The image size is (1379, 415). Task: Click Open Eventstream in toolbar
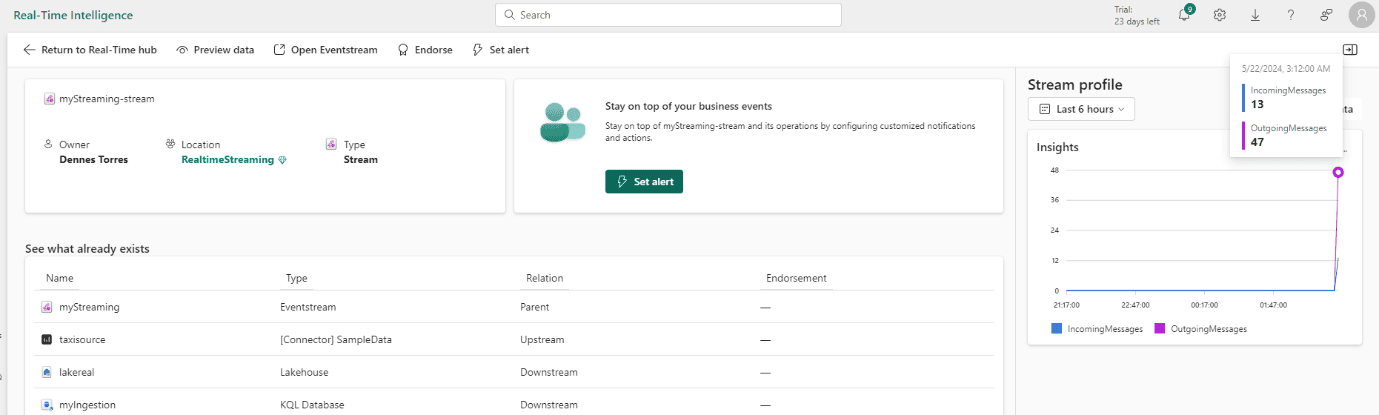point(326,49)
